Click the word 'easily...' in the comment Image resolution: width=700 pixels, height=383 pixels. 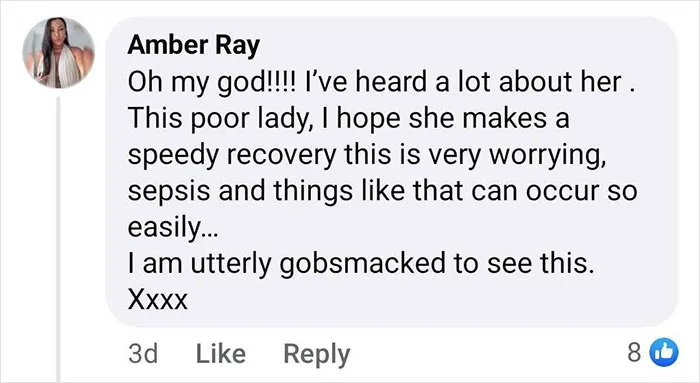[172, 228]
